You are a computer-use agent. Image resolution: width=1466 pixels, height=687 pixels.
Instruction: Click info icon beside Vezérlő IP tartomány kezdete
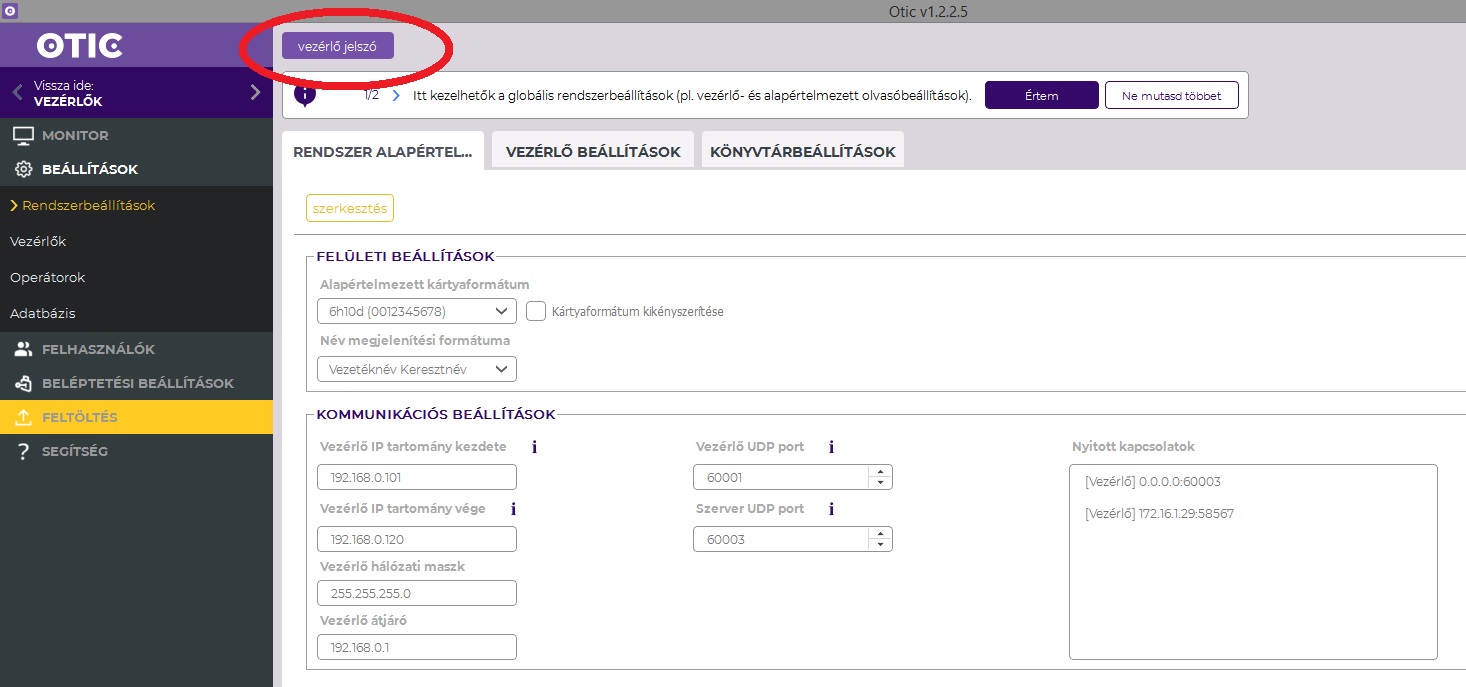click(534, 447)
